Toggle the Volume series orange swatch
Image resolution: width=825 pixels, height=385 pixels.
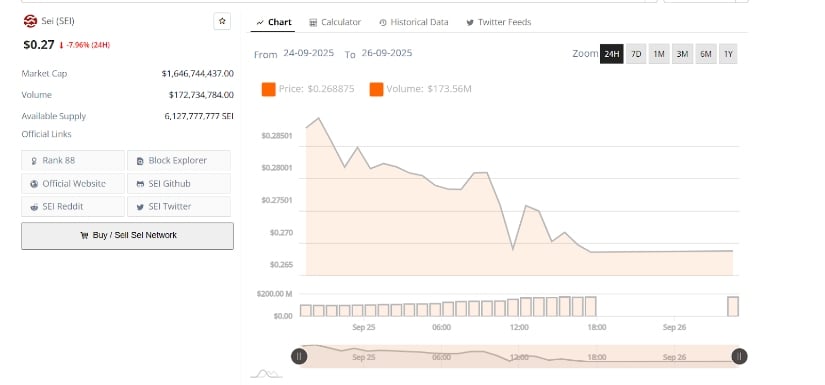(x=376, y=89)
